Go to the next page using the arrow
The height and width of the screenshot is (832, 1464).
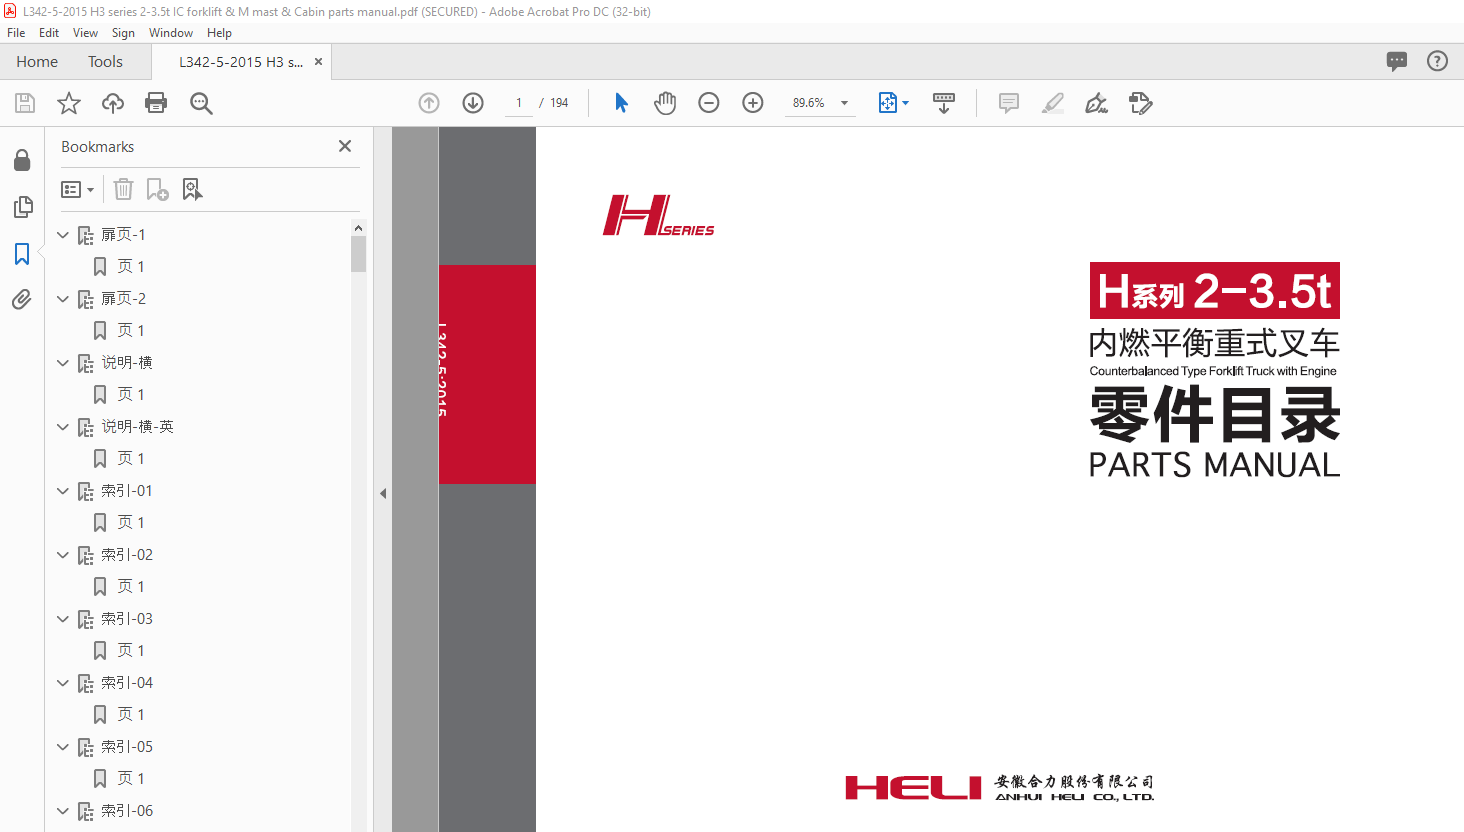(x=473, y=103)
